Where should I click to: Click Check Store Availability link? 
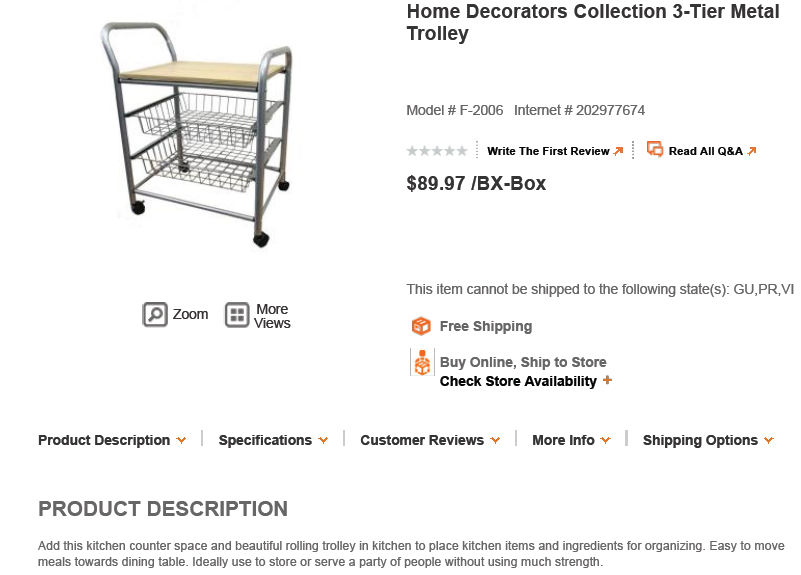click(x=518, y=381)
